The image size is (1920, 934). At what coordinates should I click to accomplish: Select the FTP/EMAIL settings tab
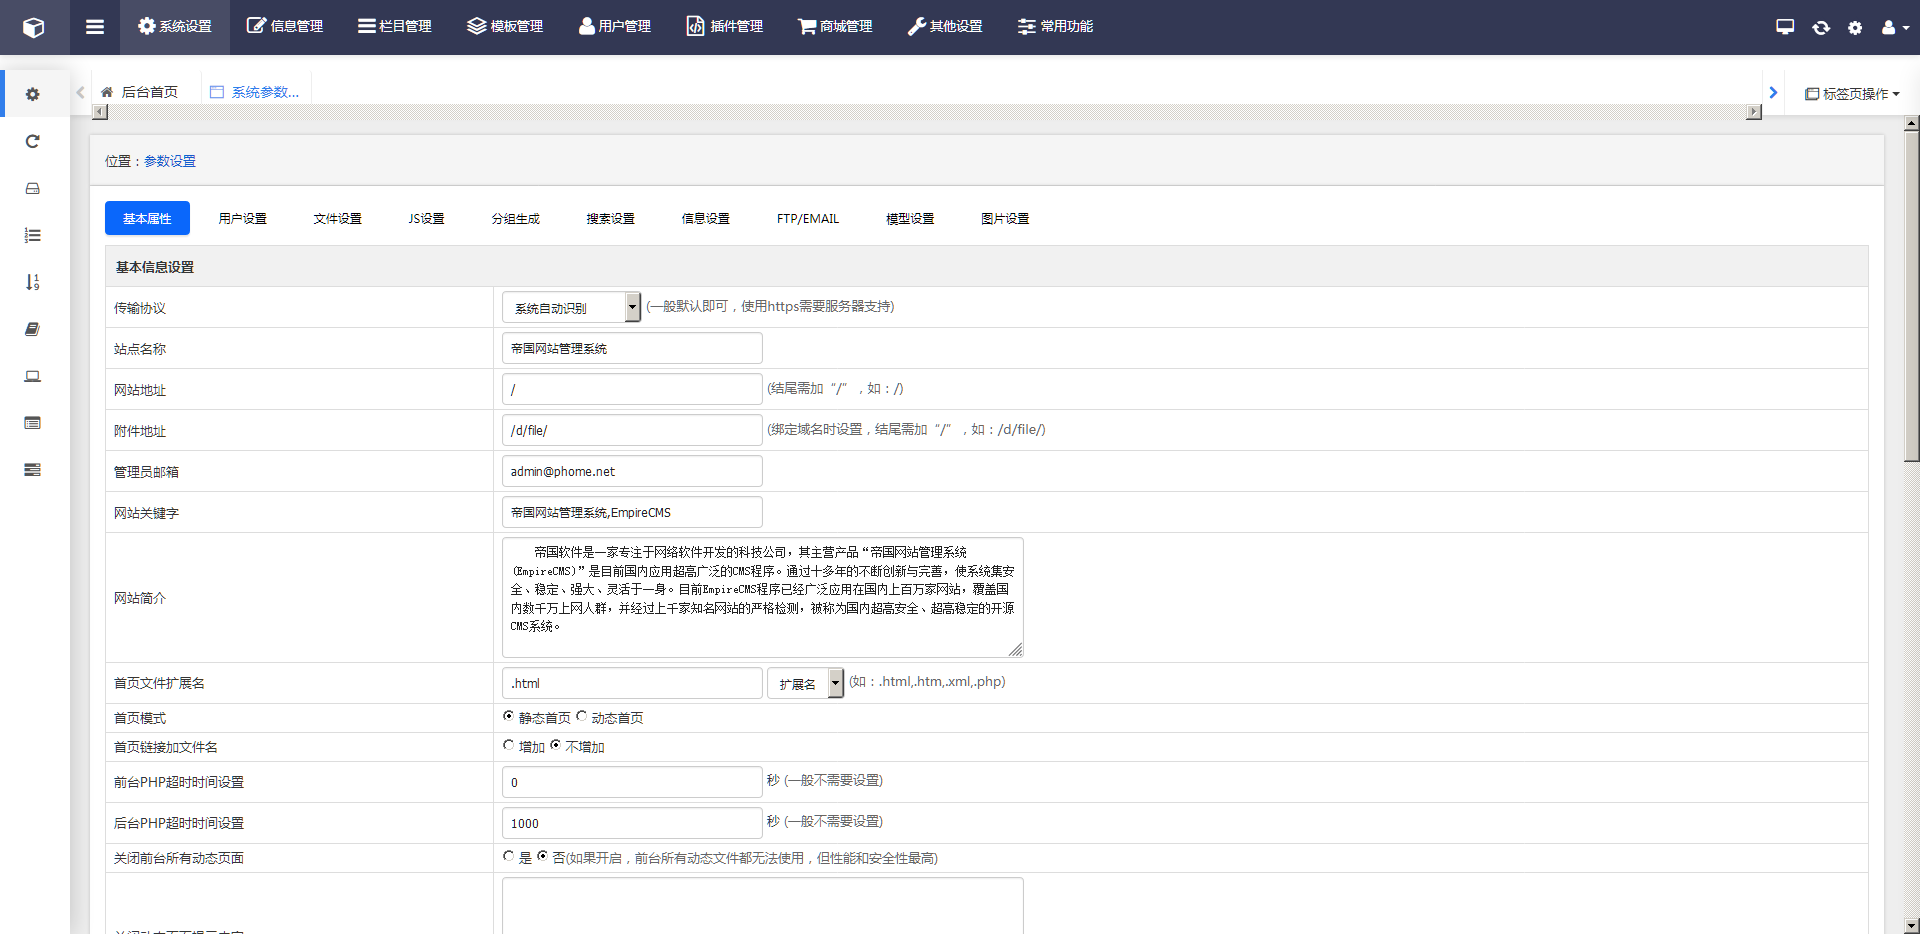coord(808,218)
